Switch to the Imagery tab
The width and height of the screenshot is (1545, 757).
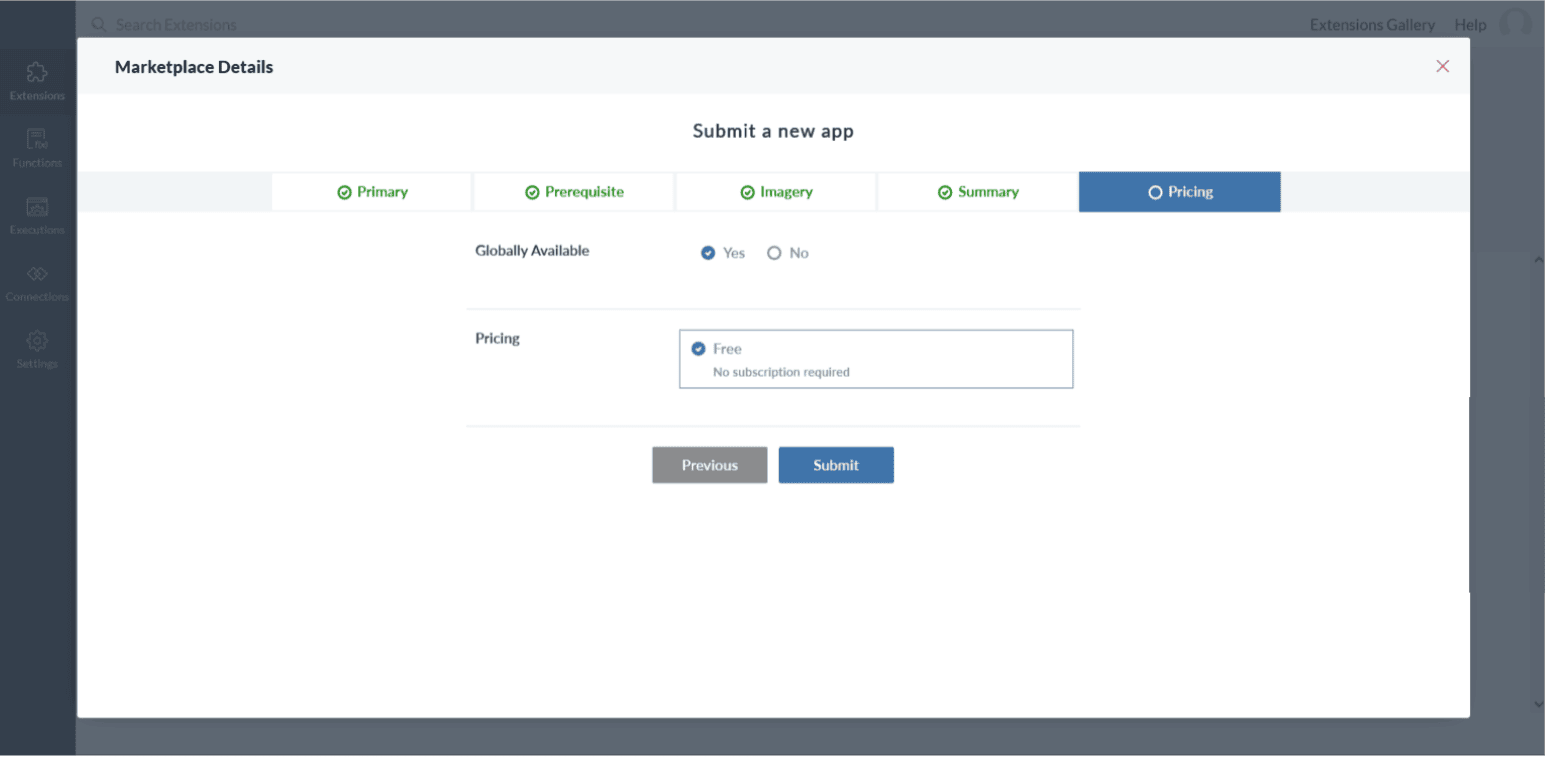click(775, 191)
